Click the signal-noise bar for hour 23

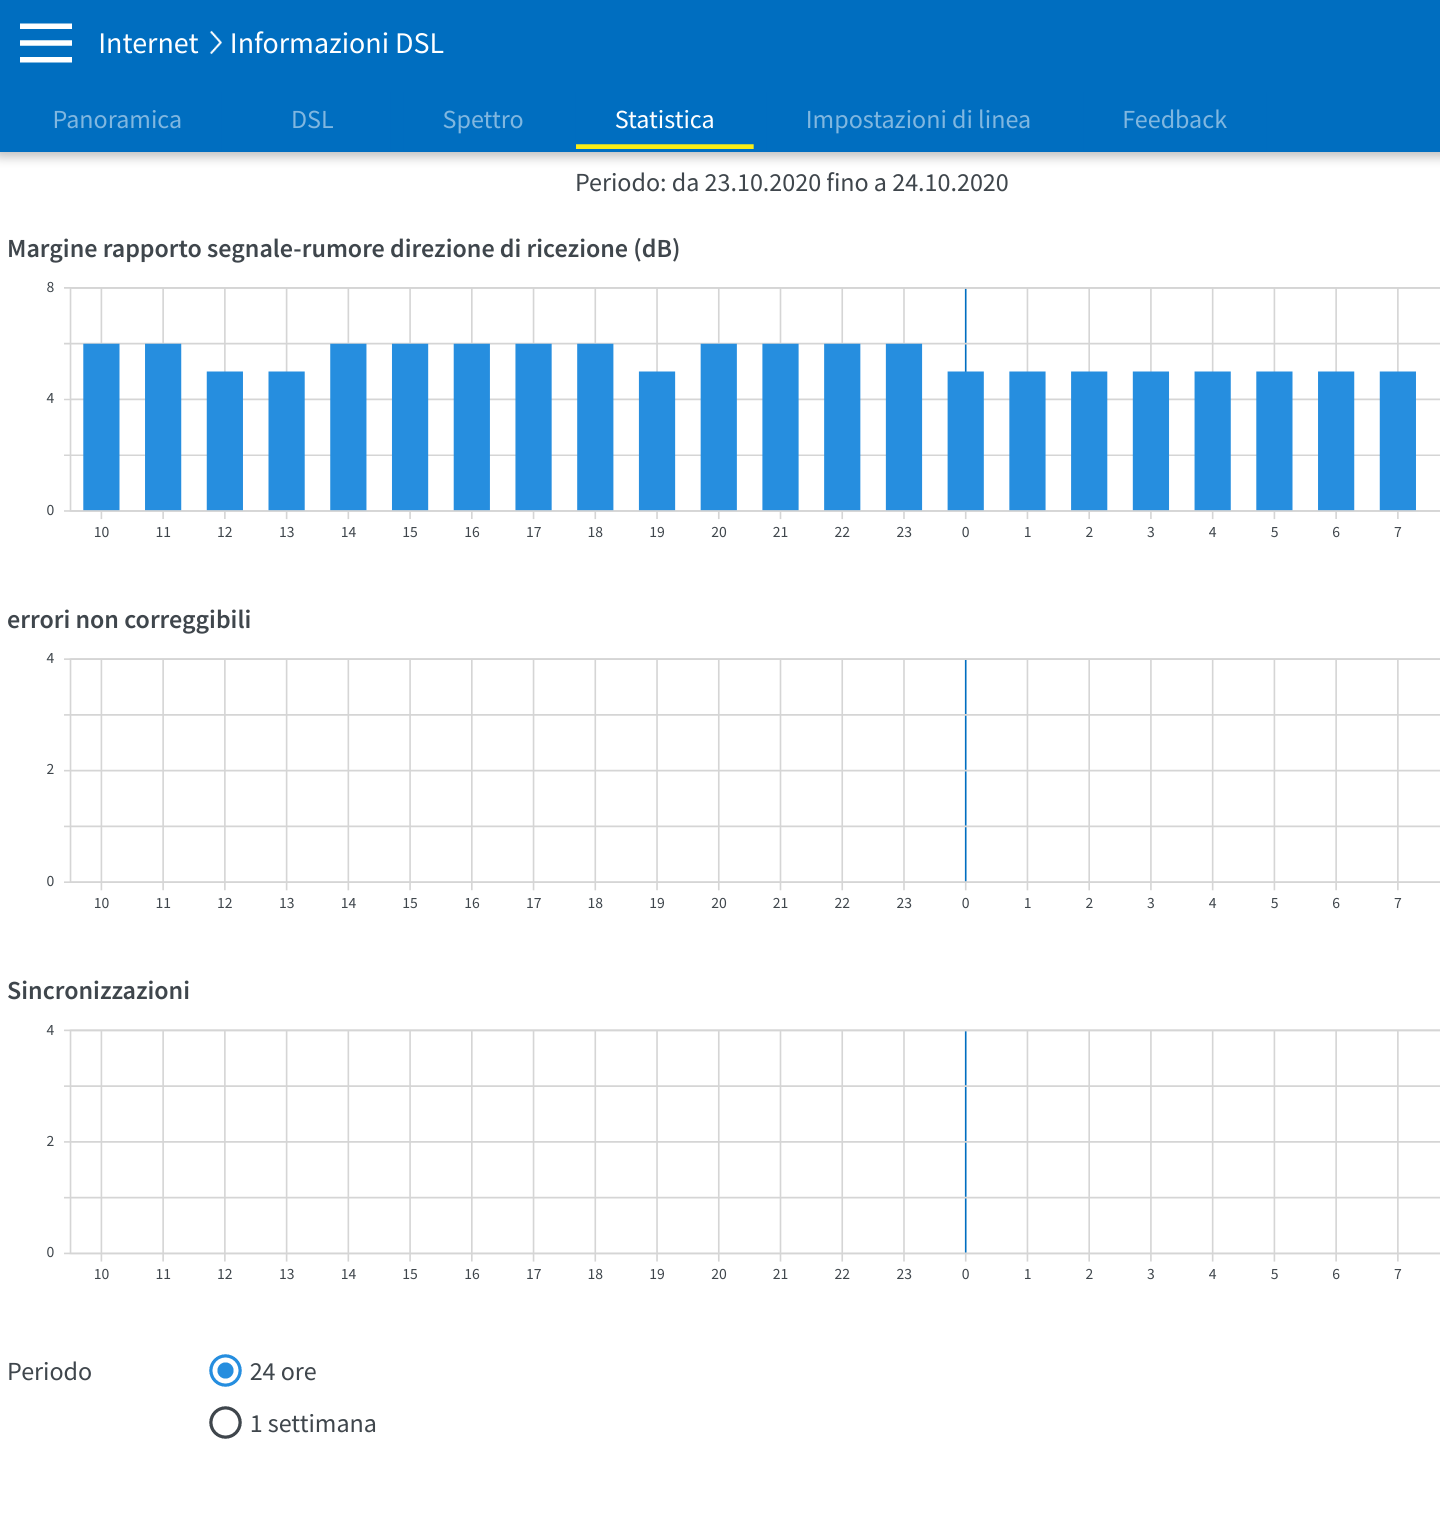904,427
